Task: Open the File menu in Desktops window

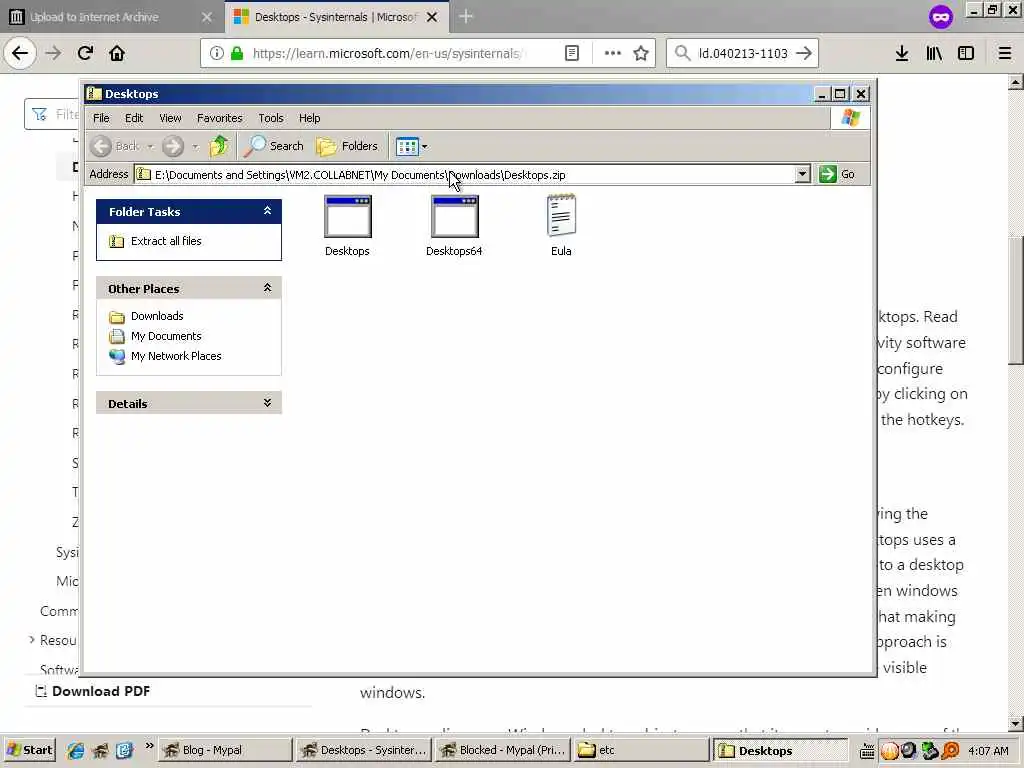Action: tap(101, 118)
